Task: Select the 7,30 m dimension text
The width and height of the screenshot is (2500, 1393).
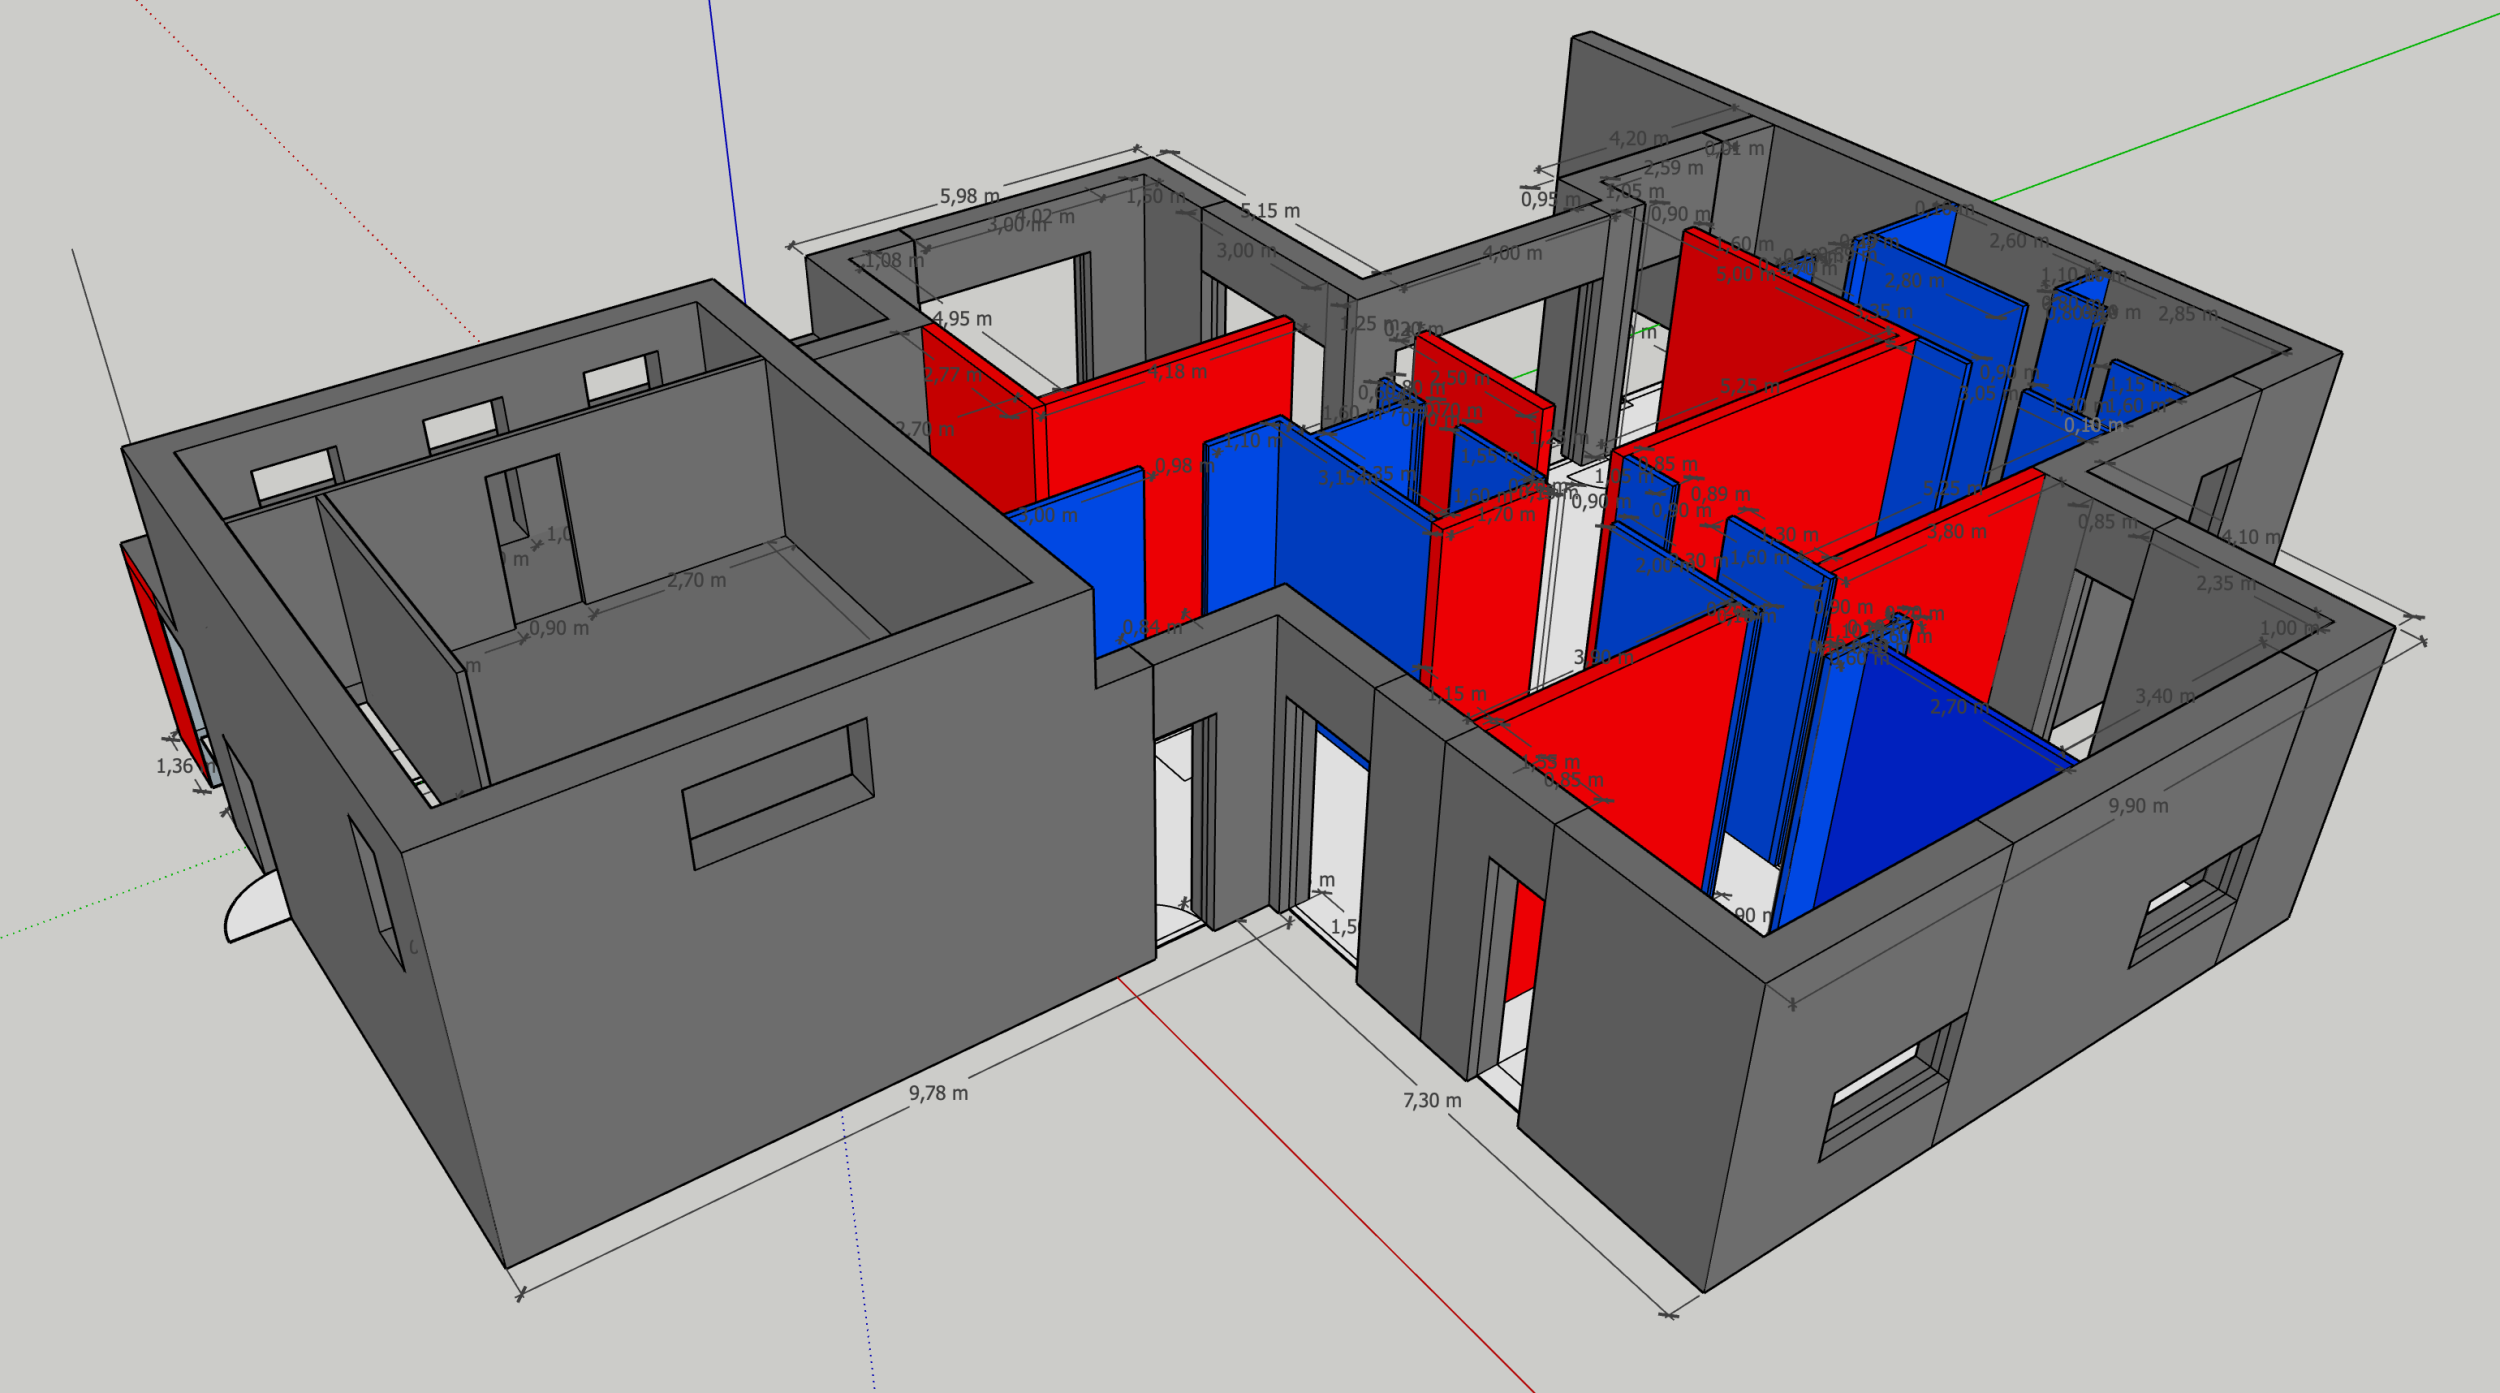Action: point(1432,1101)
